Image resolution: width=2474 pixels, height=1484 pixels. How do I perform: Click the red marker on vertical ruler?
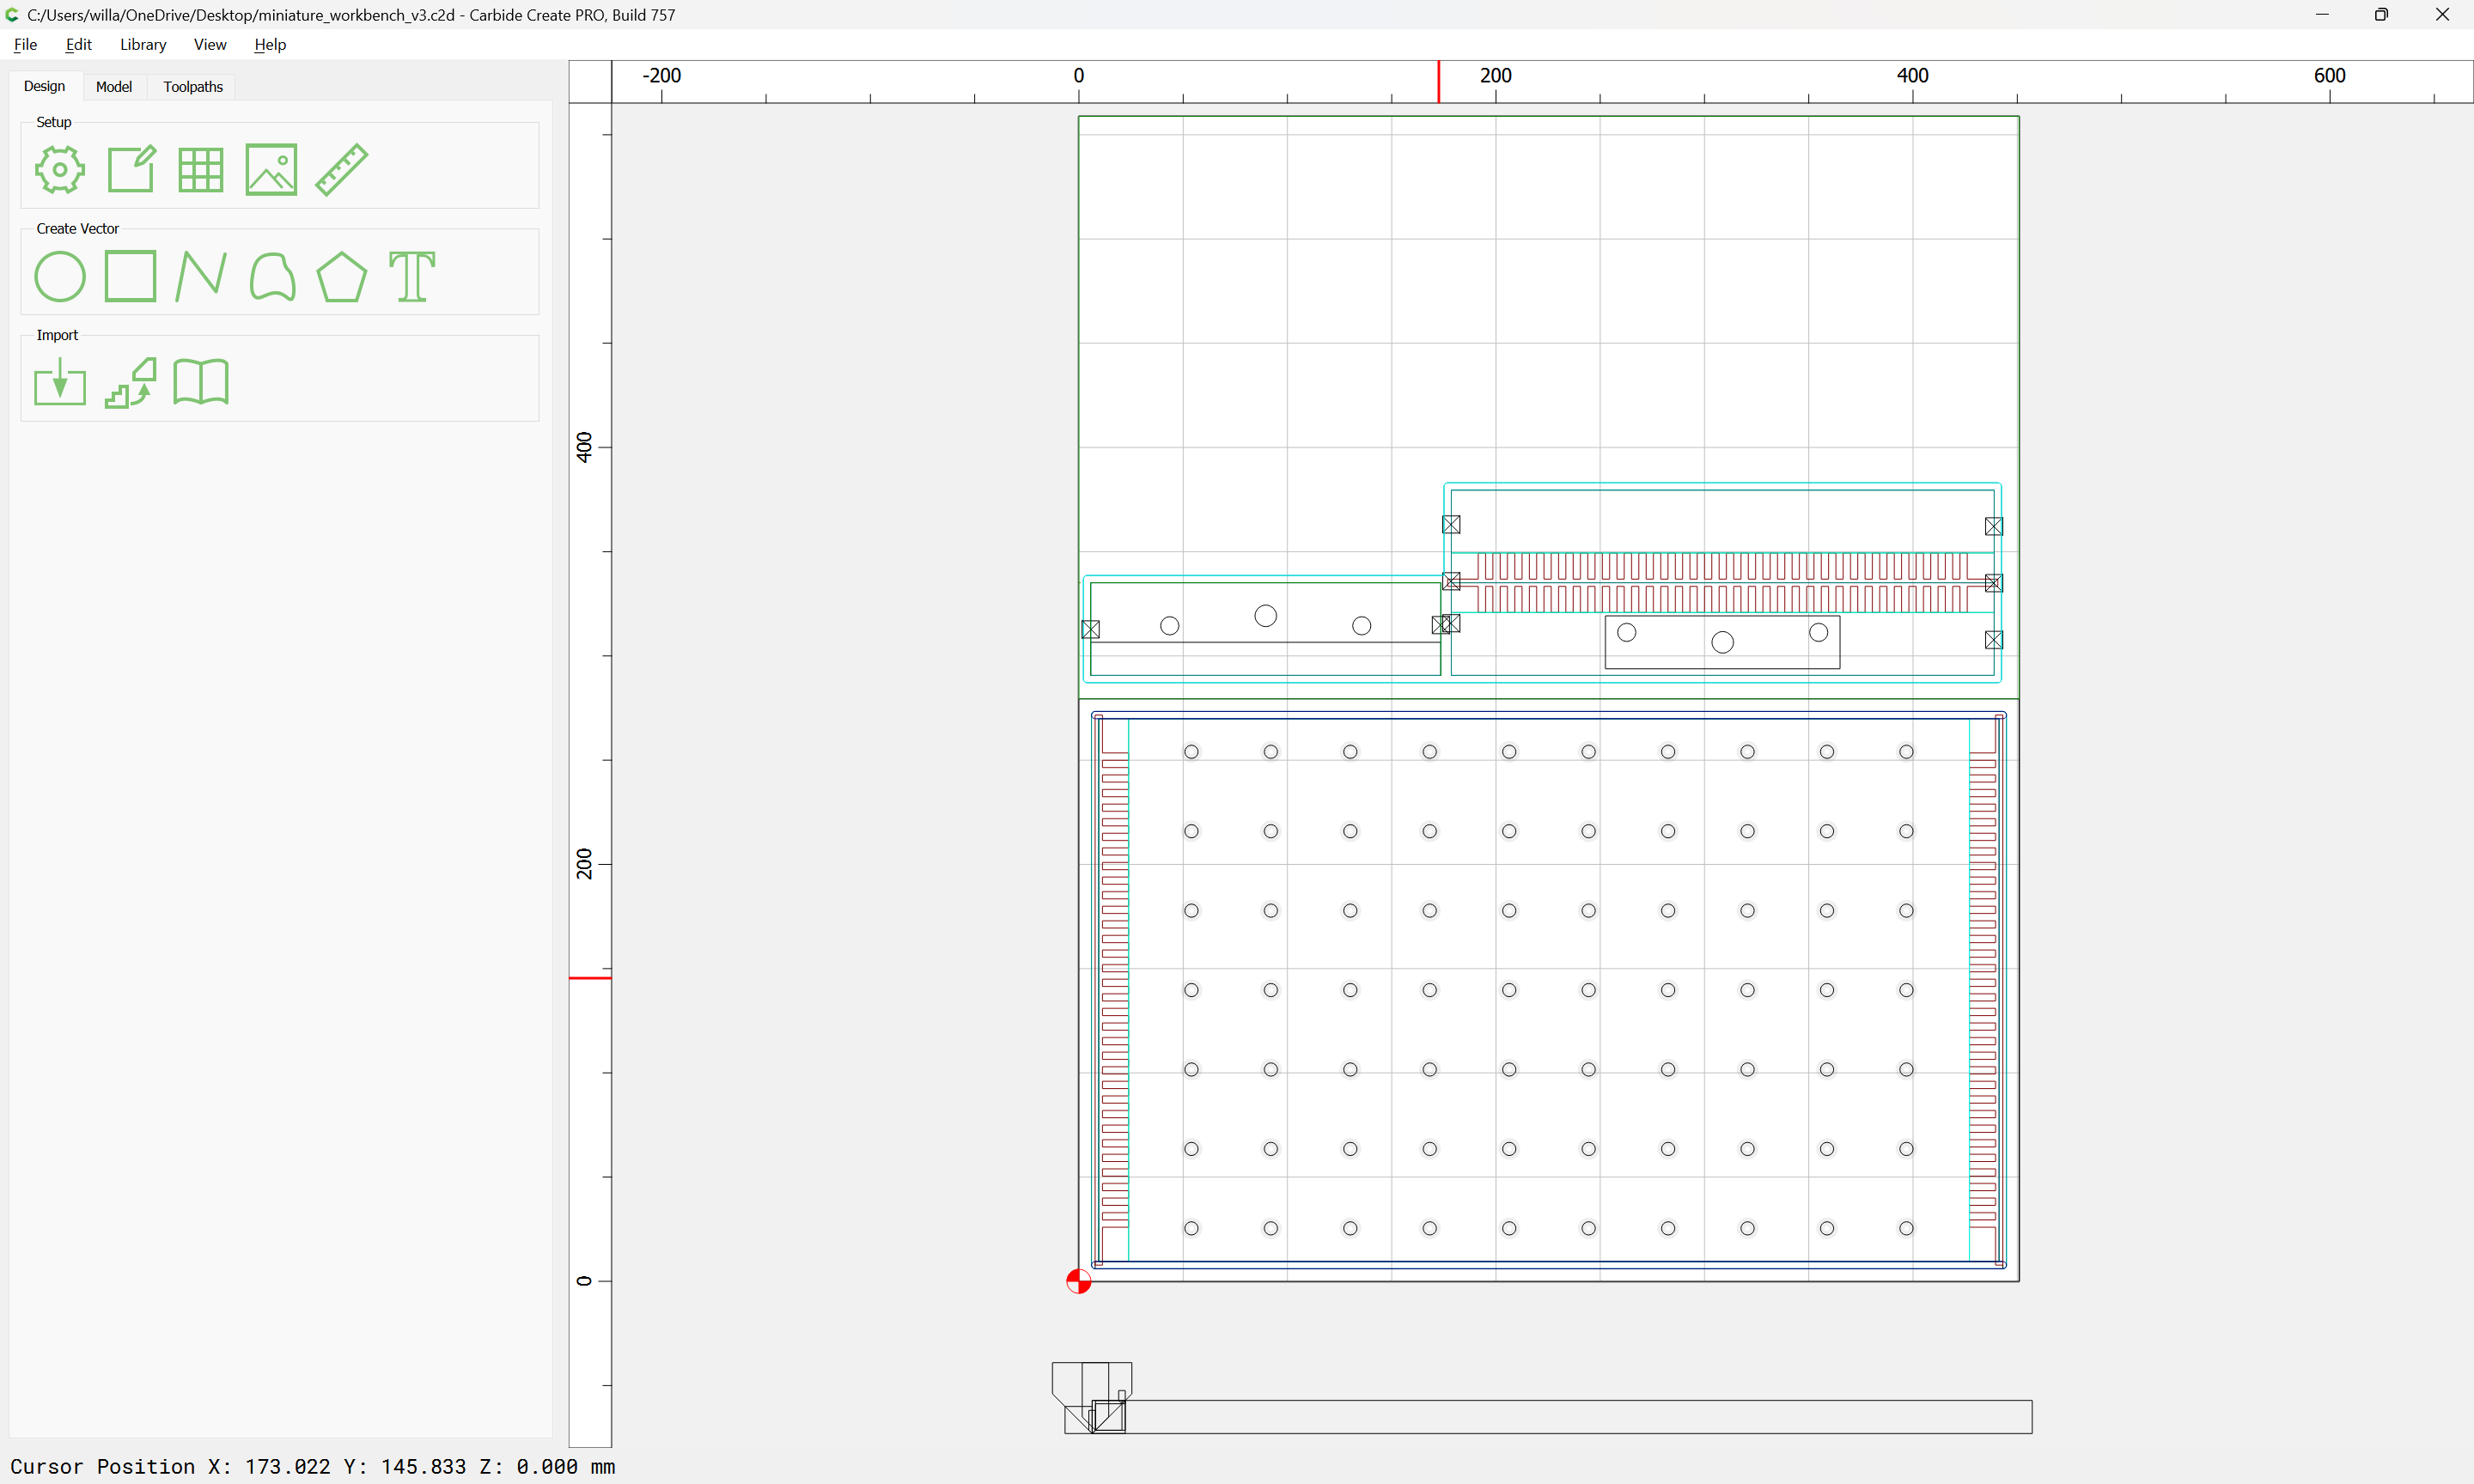click(590, 978)
